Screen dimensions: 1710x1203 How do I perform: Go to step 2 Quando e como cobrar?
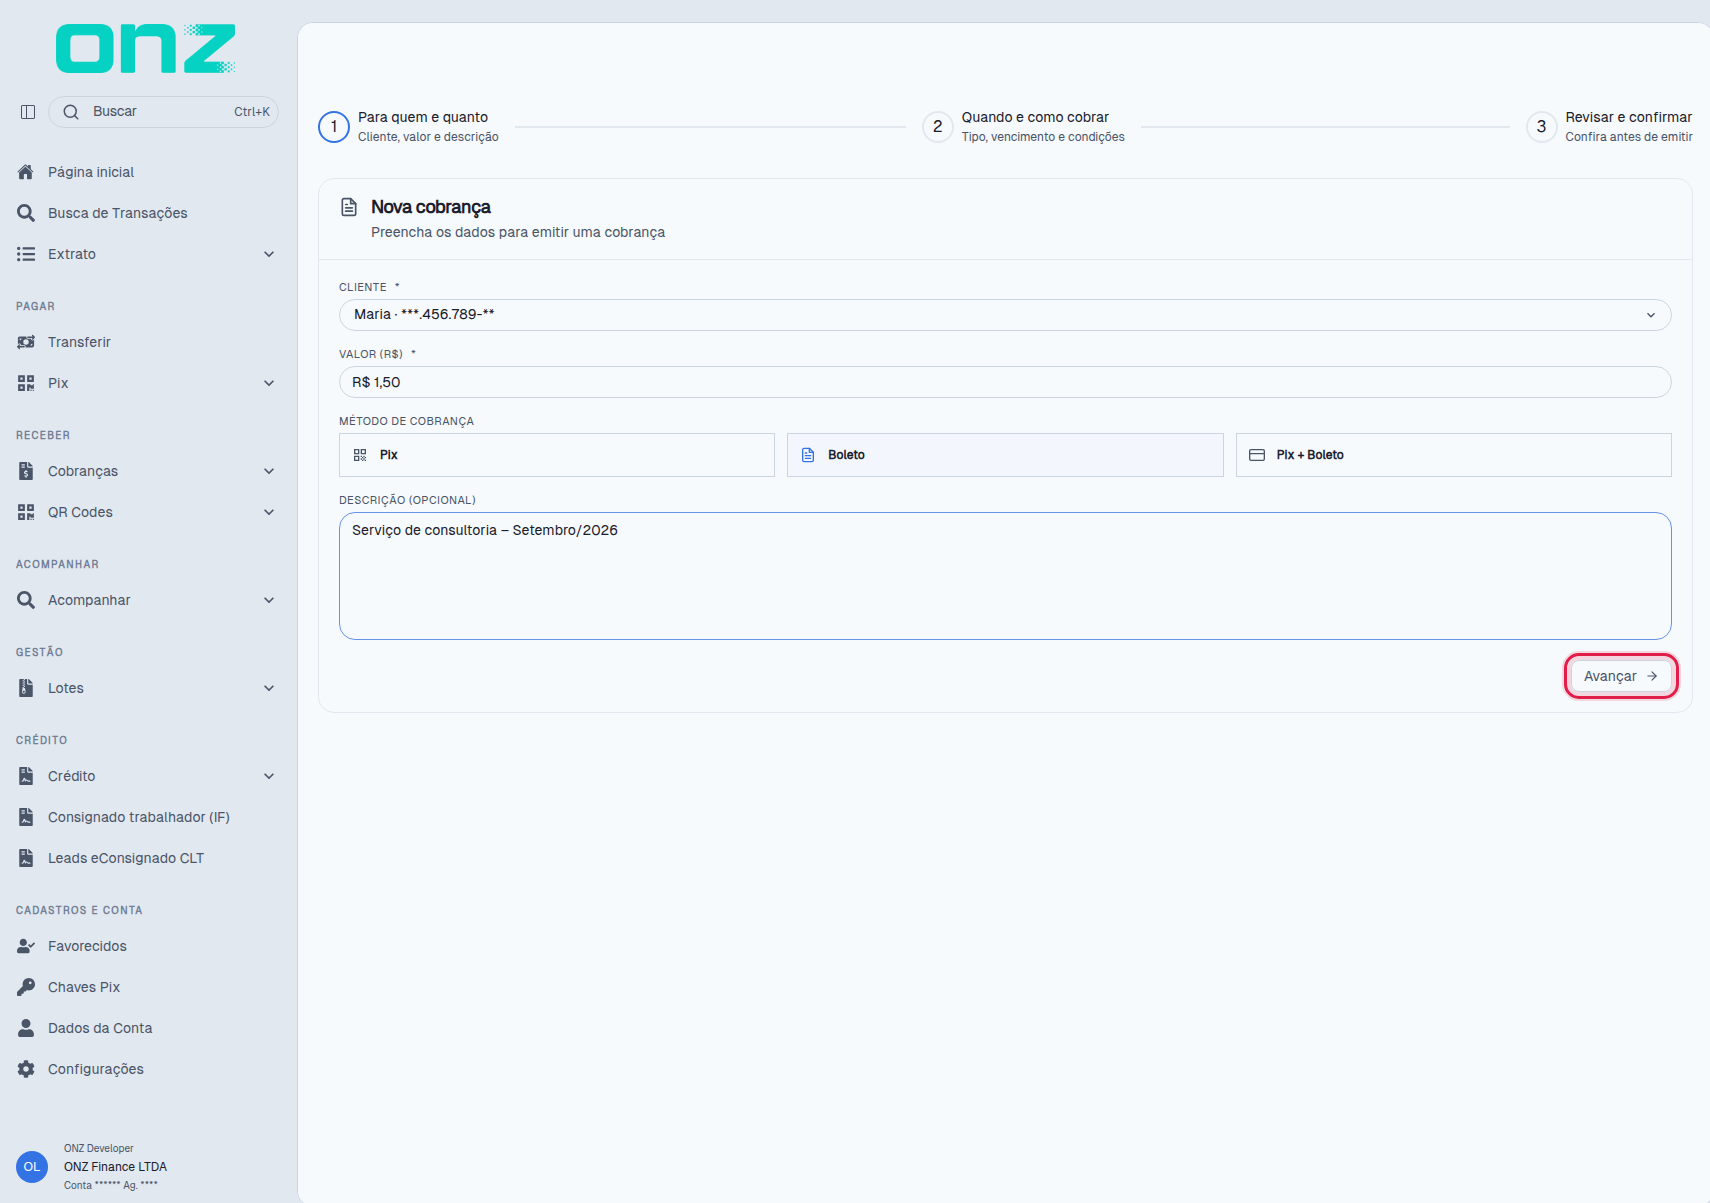click(1024, 127)
